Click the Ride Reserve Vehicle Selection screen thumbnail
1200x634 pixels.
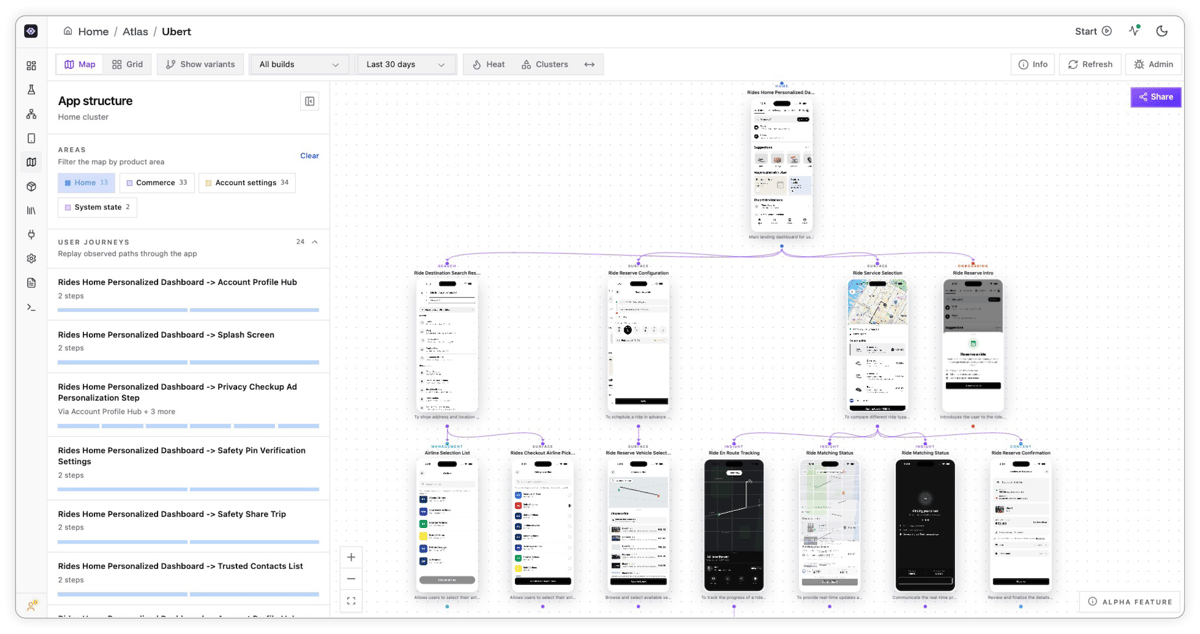[x=638, y=525]
